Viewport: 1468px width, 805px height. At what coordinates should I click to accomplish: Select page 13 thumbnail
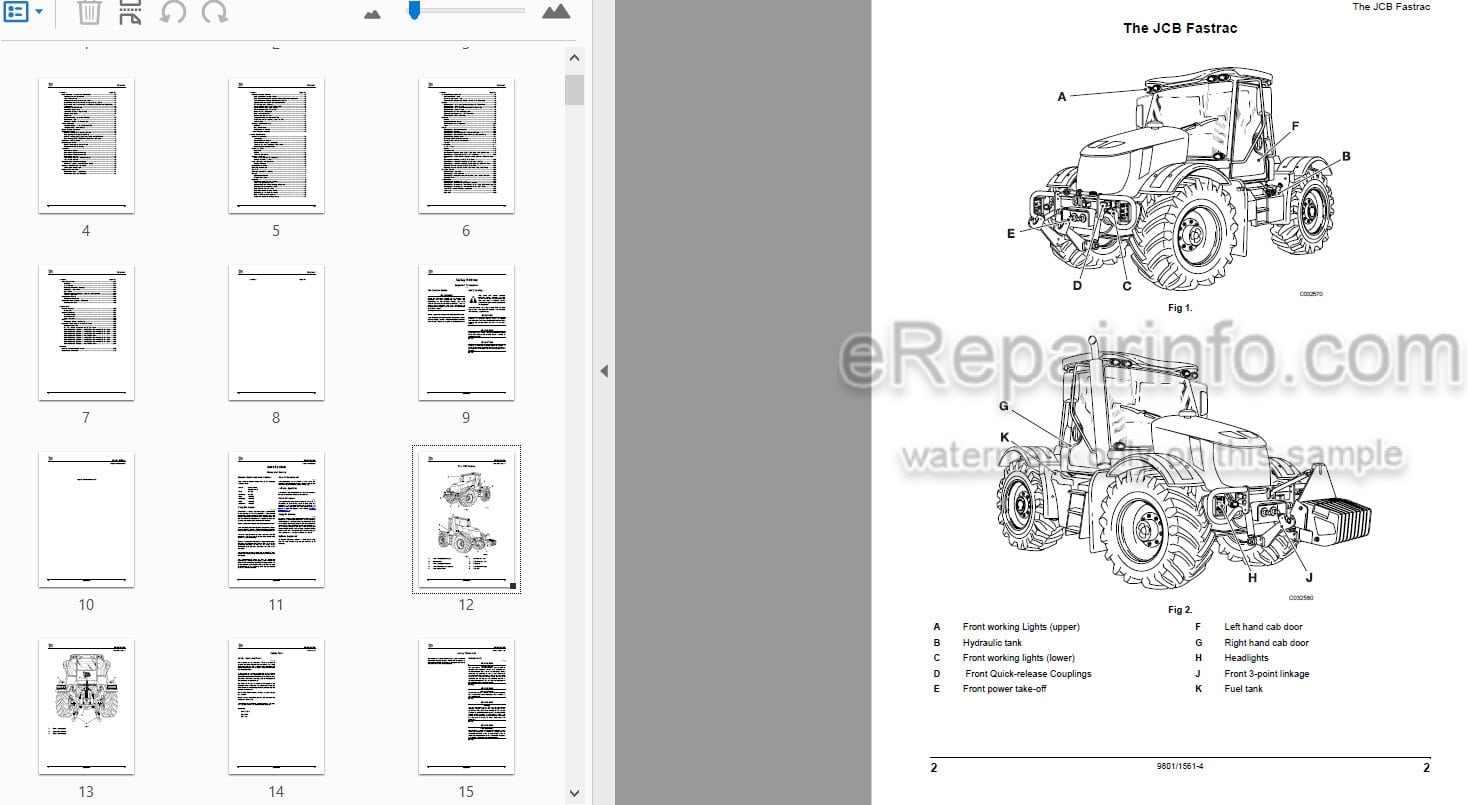[x=86, y=706]
